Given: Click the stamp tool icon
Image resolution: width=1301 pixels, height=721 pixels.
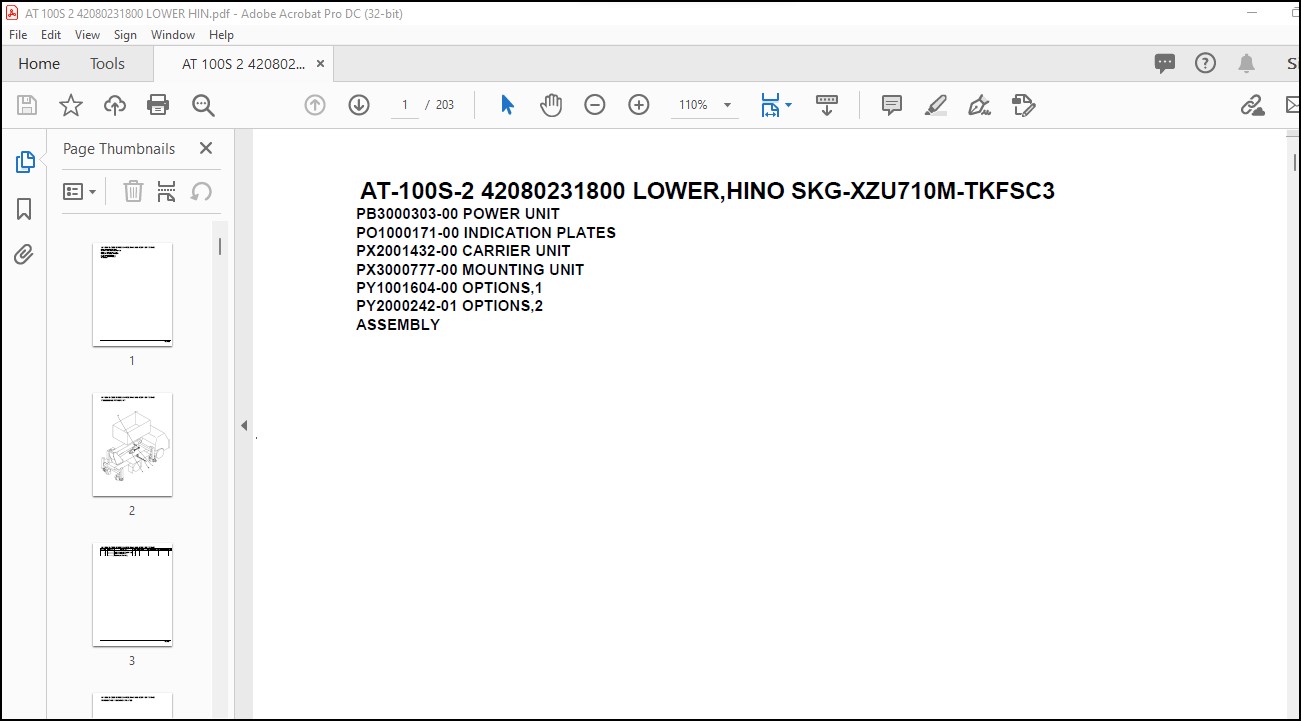Looking at the screenshot, I should point(1023,105).
